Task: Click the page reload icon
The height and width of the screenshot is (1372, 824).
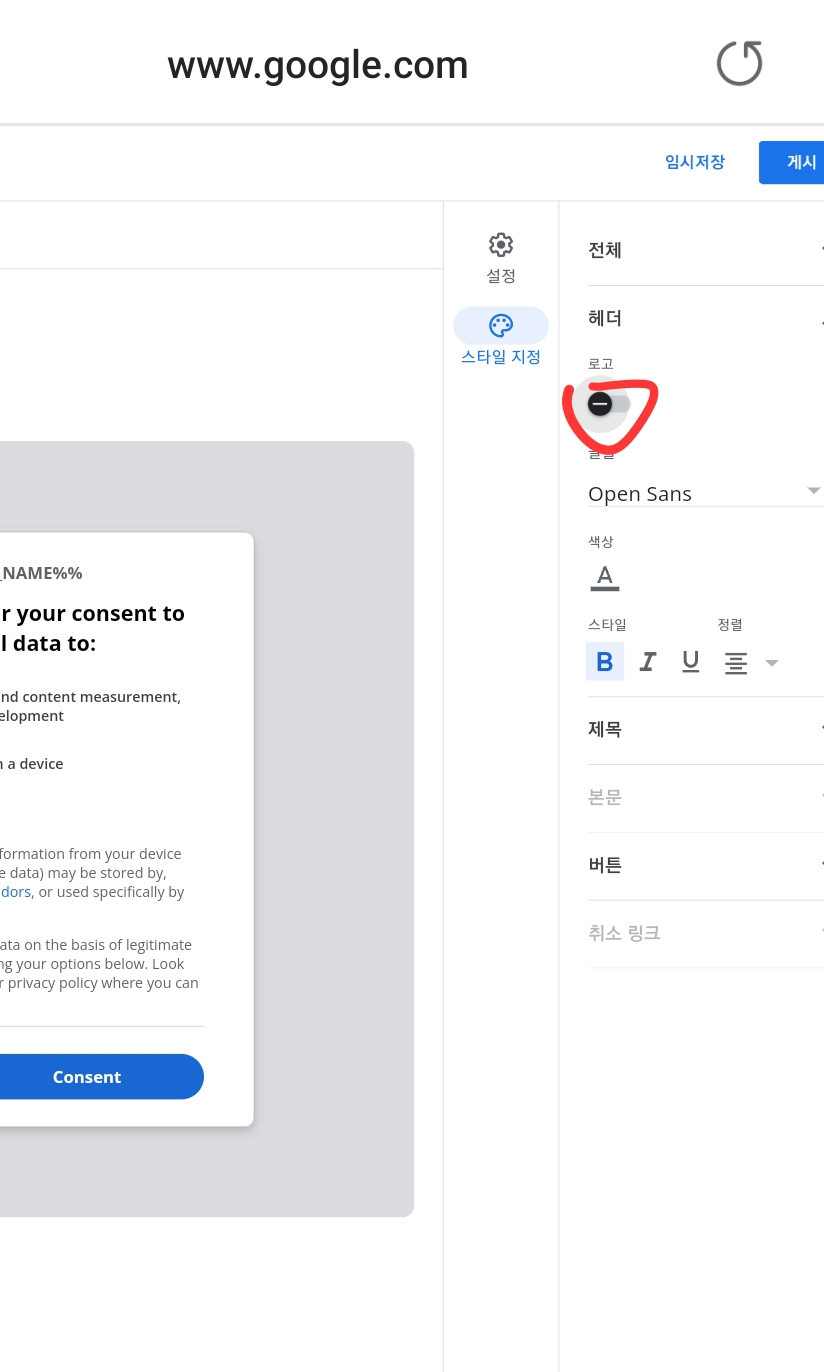Action: point(739,63)
